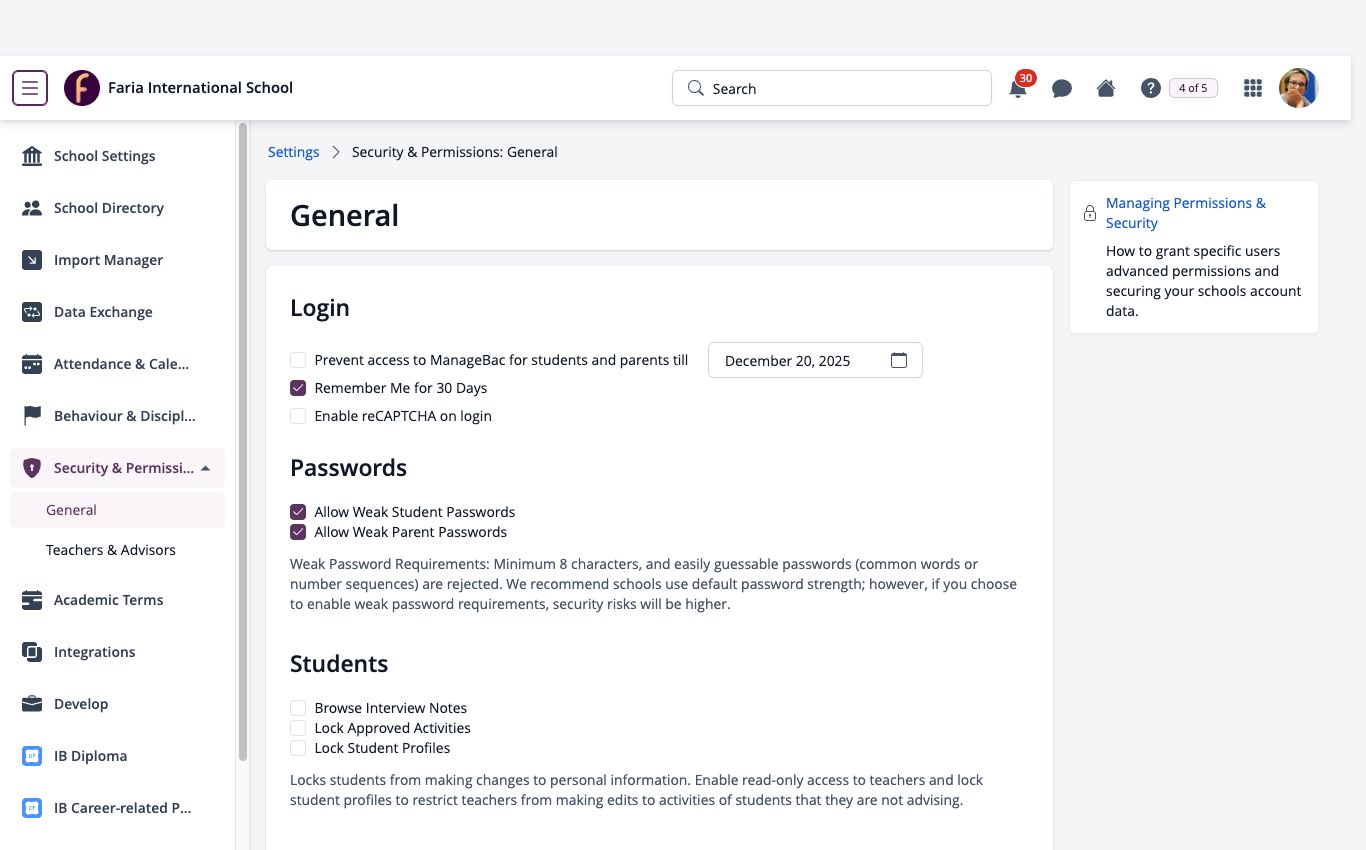Go to the home icon
Image resolution: width=1366 pixels, height=850 pixels.
click(x=1106, y=88)
